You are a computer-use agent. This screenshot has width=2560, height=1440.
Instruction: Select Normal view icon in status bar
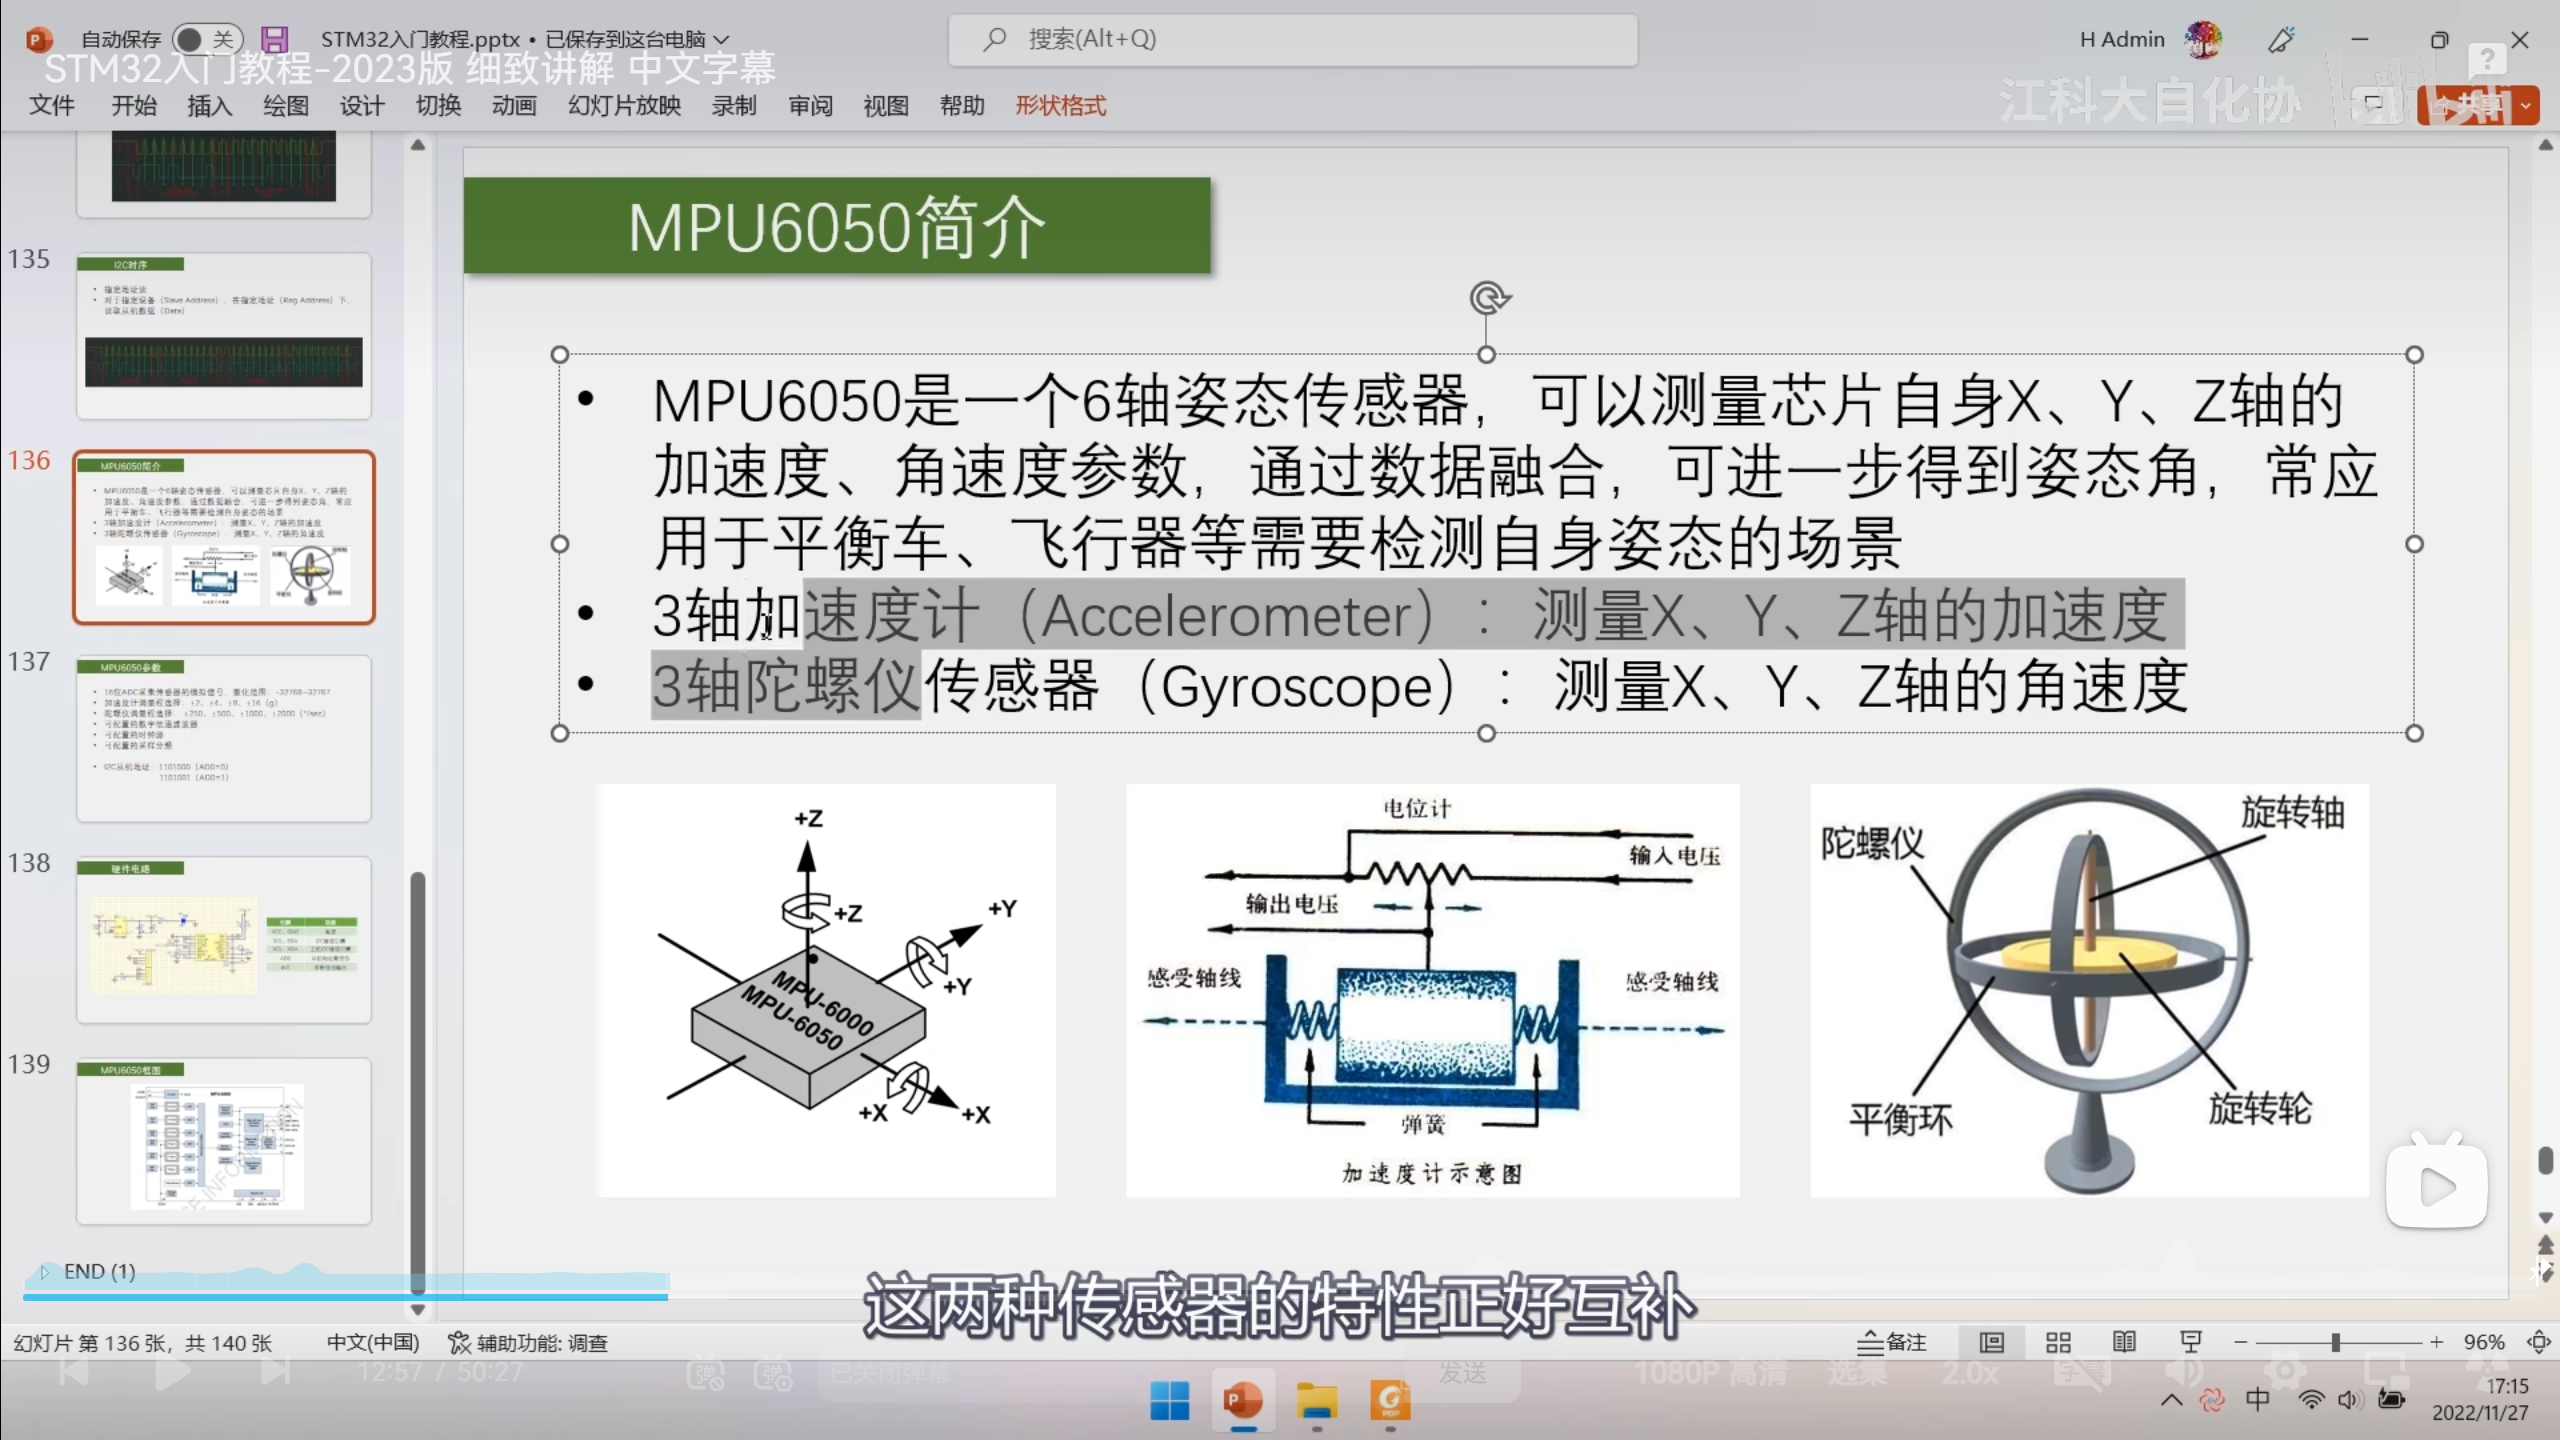(x=1992, y=1342)
